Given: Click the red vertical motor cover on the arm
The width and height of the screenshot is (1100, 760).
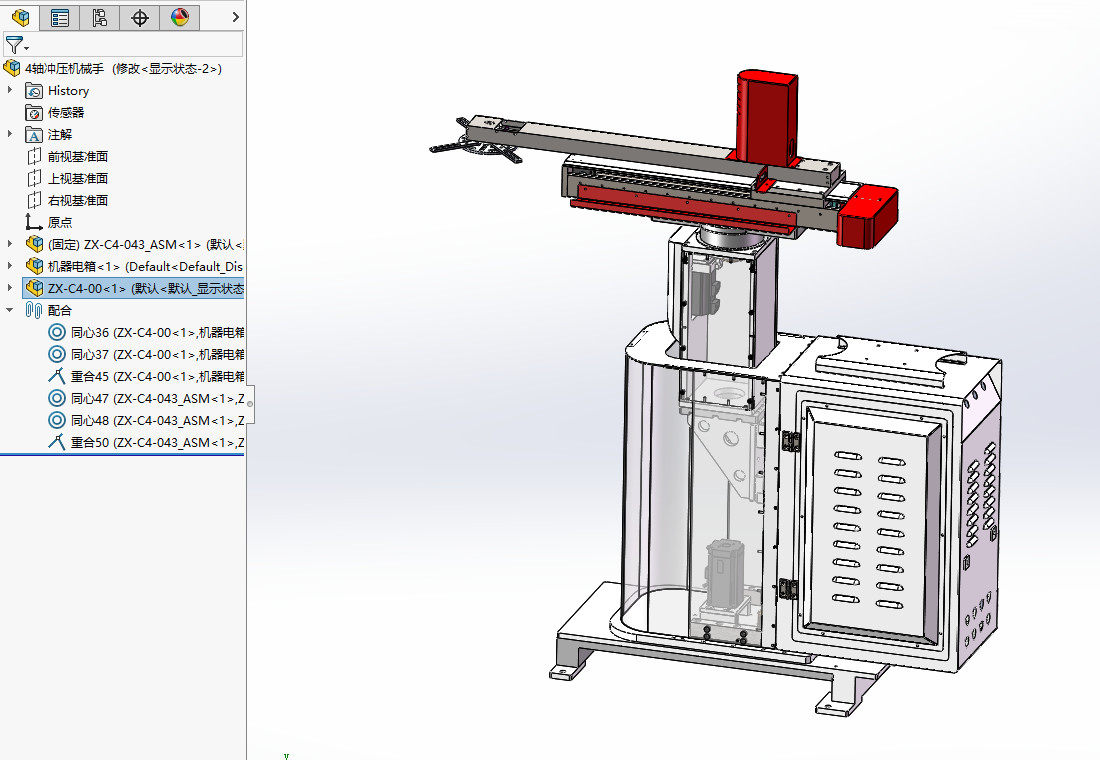Looking at the screenshot, I should [x=766, y=116].
